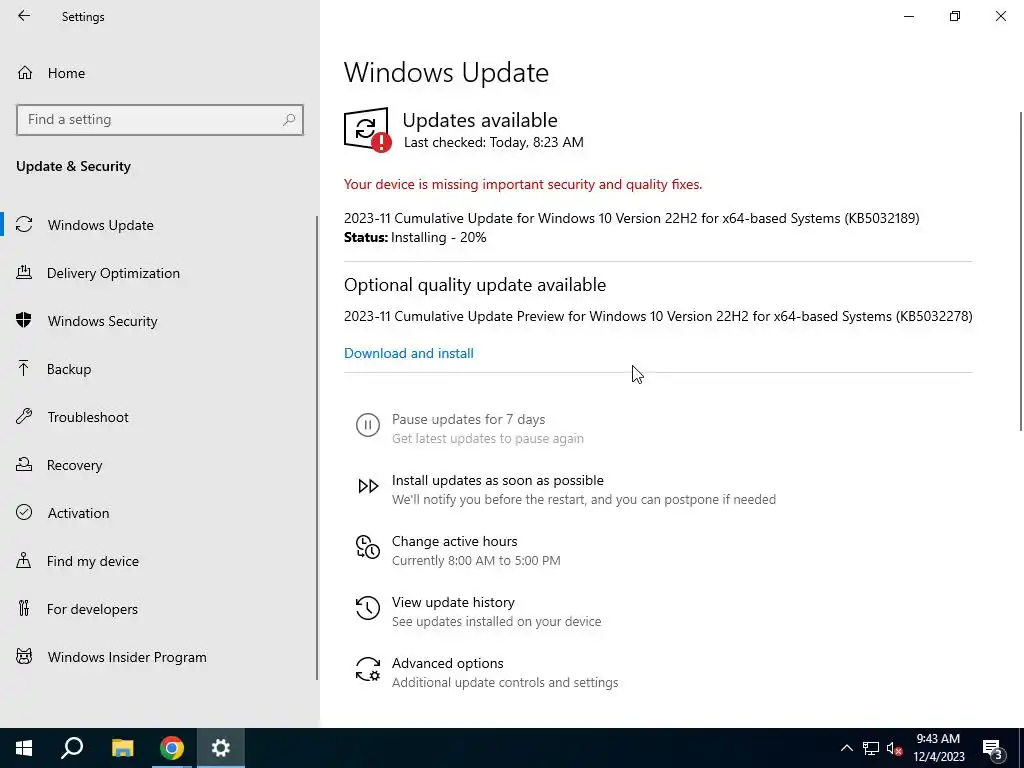Viewport: 1024px width, 768px height.
Task: Click the update status icon with the red alert
Action: pos(368,130)
